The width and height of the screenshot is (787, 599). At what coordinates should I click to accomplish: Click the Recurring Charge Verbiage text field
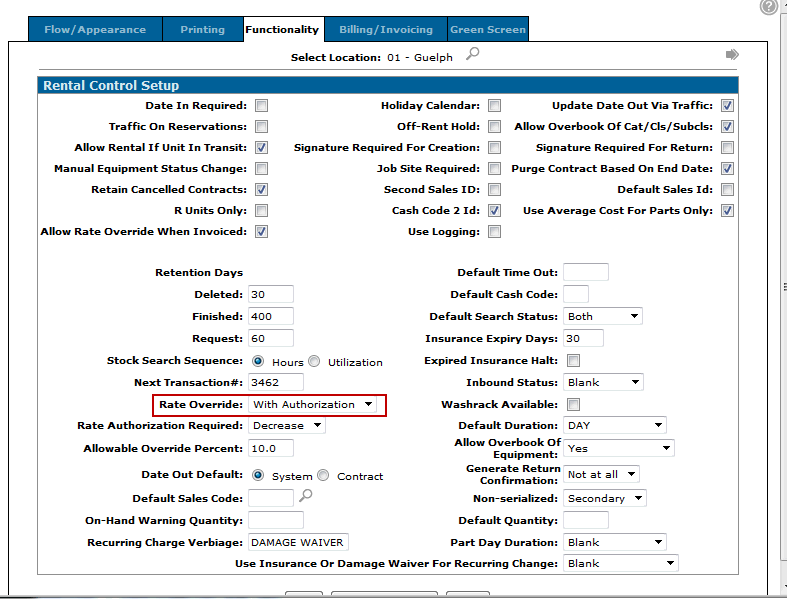click(x=298, y=542)
